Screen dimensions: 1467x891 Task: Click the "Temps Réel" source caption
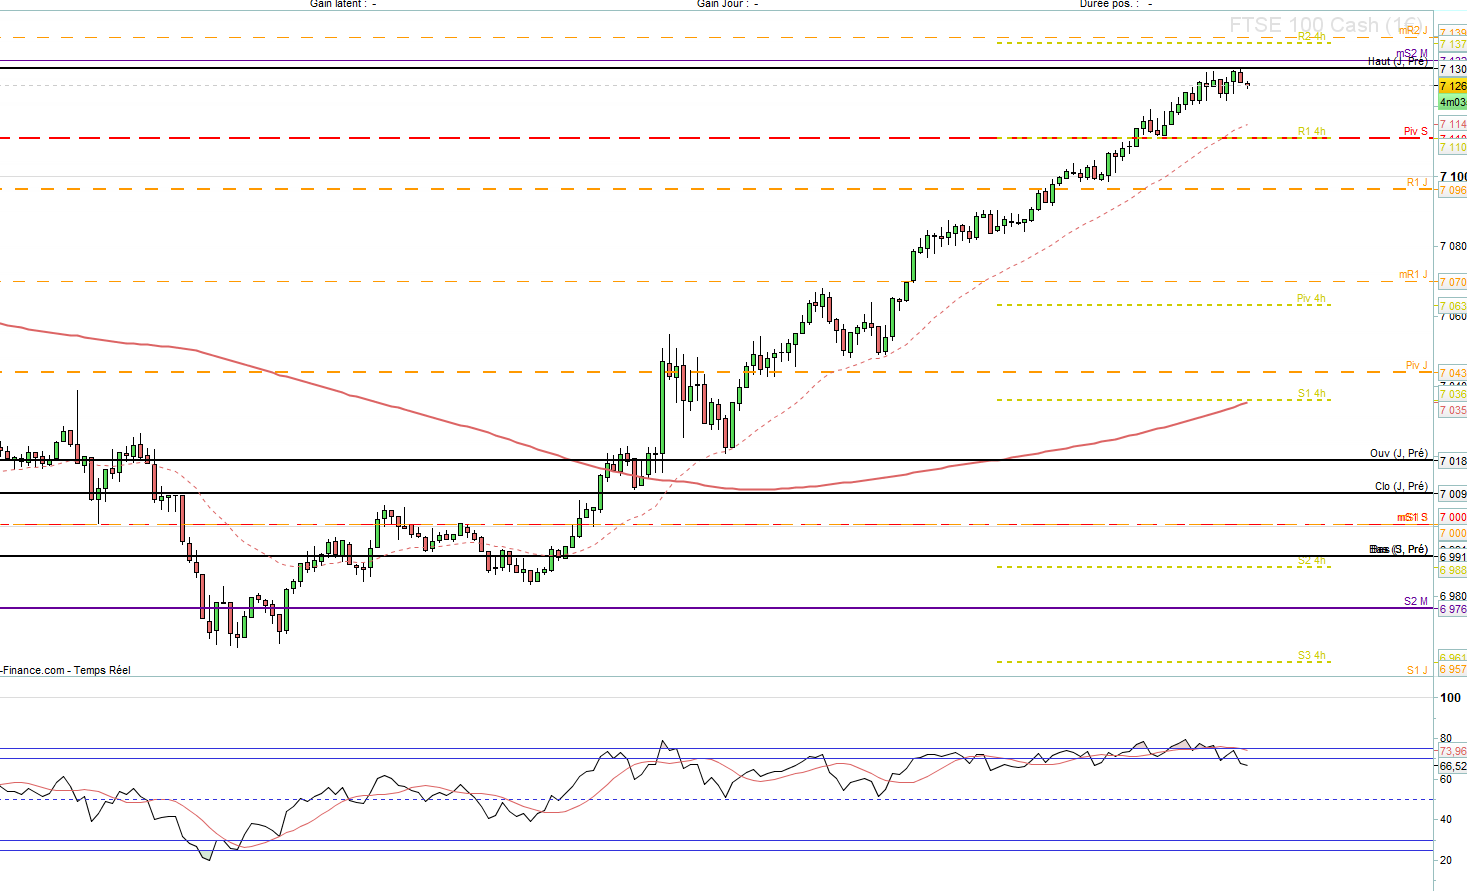tap(102, 670)
